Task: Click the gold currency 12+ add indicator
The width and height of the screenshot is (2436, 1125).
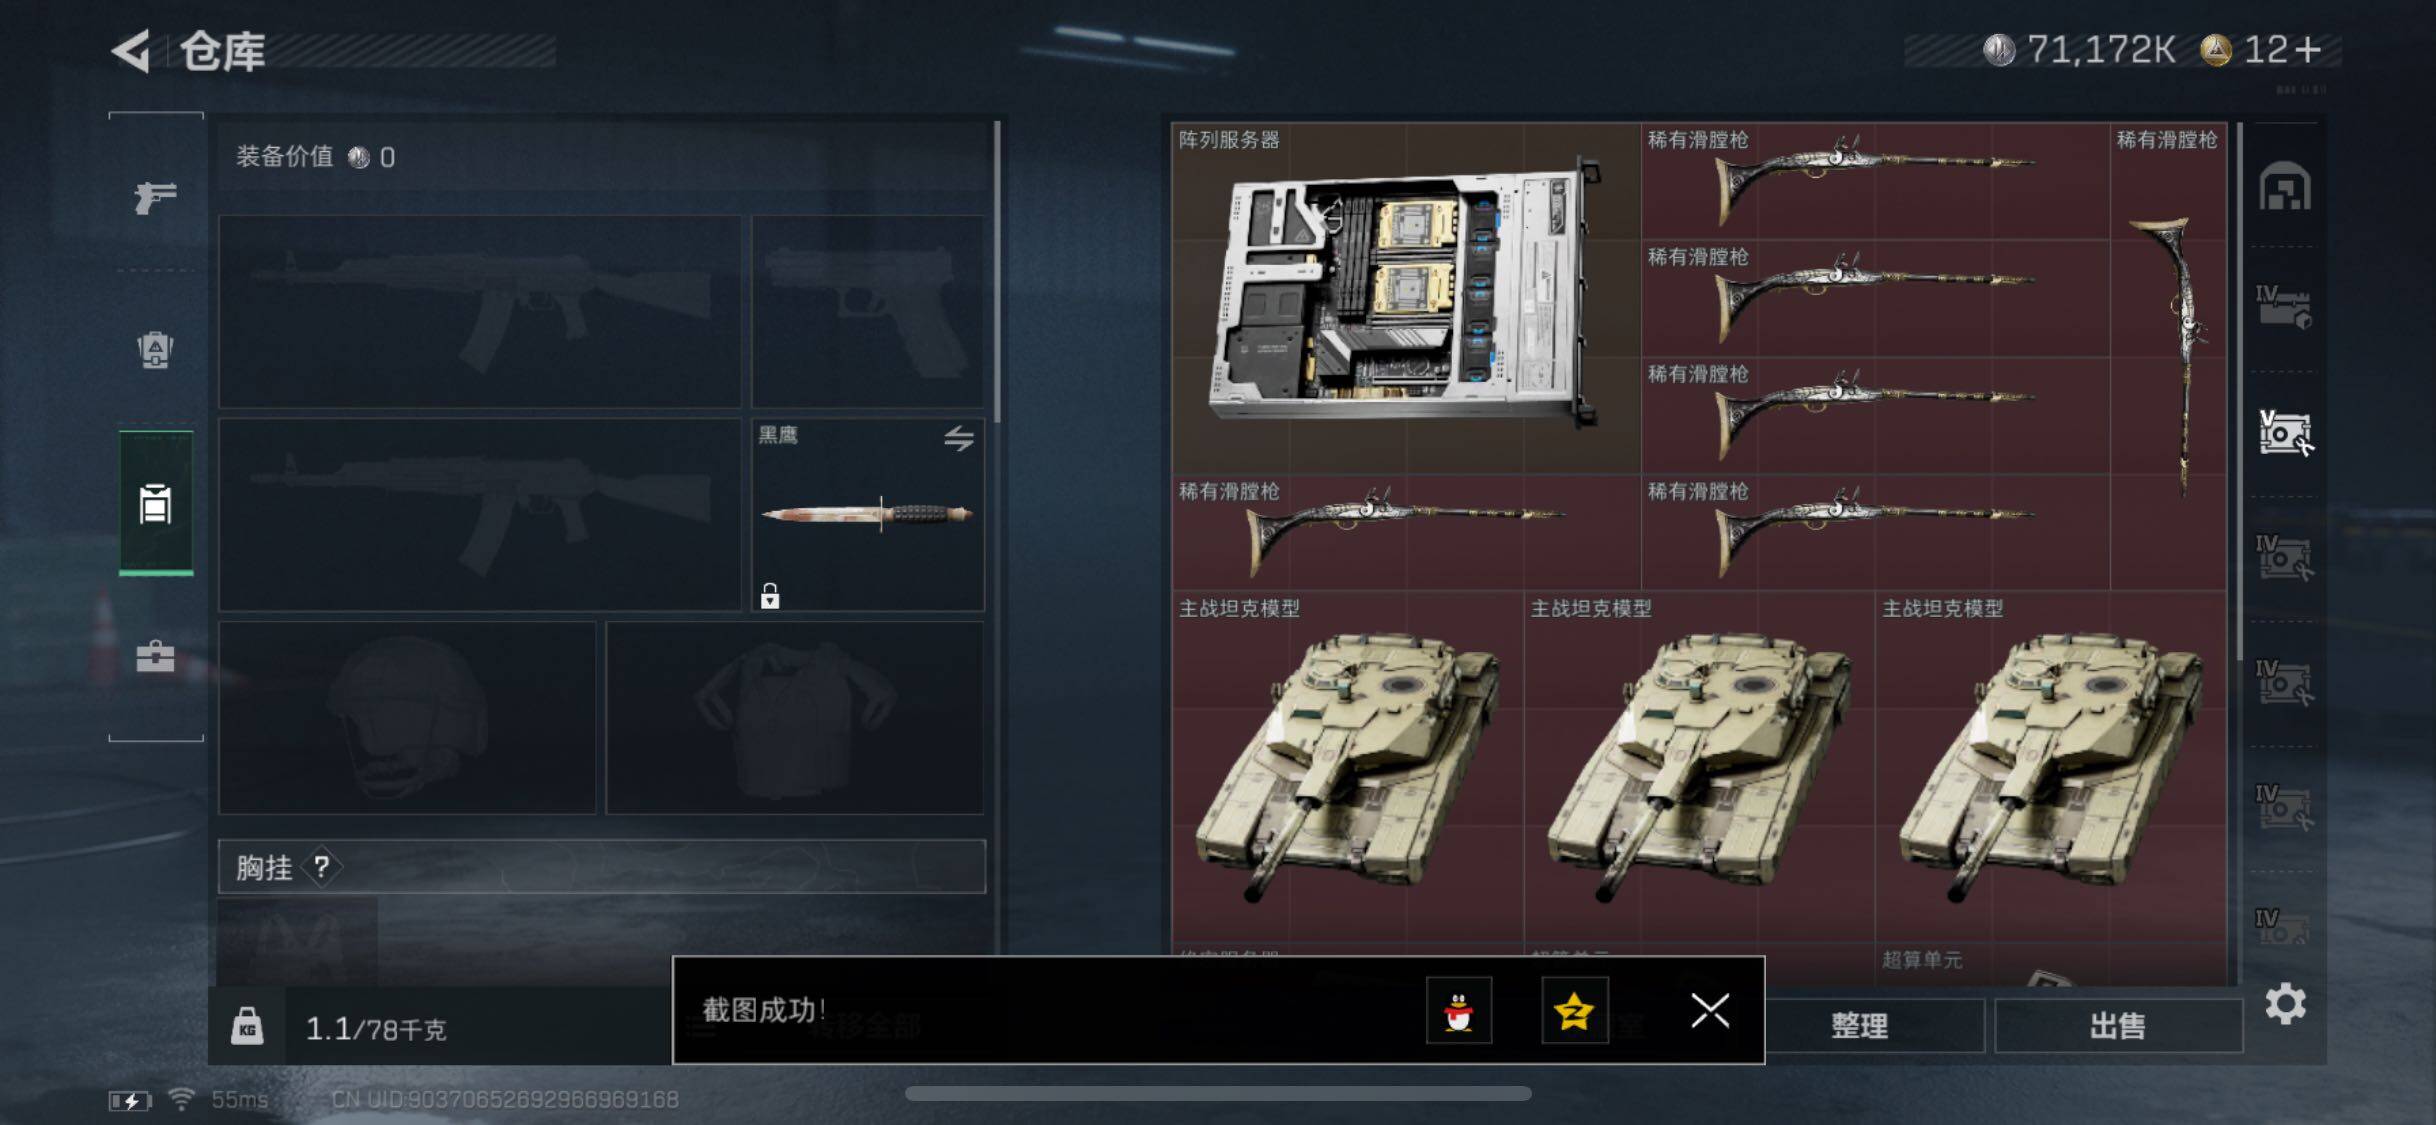Action: point(2262,49)
